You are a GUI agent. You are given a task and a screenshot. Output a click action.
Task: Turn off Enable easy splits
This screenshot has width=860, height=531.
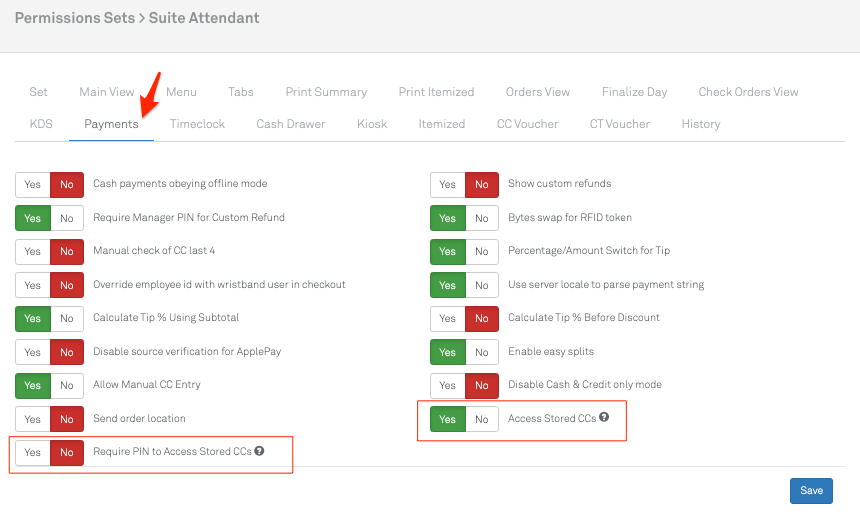pyautogui.click(x=481, y=352)
